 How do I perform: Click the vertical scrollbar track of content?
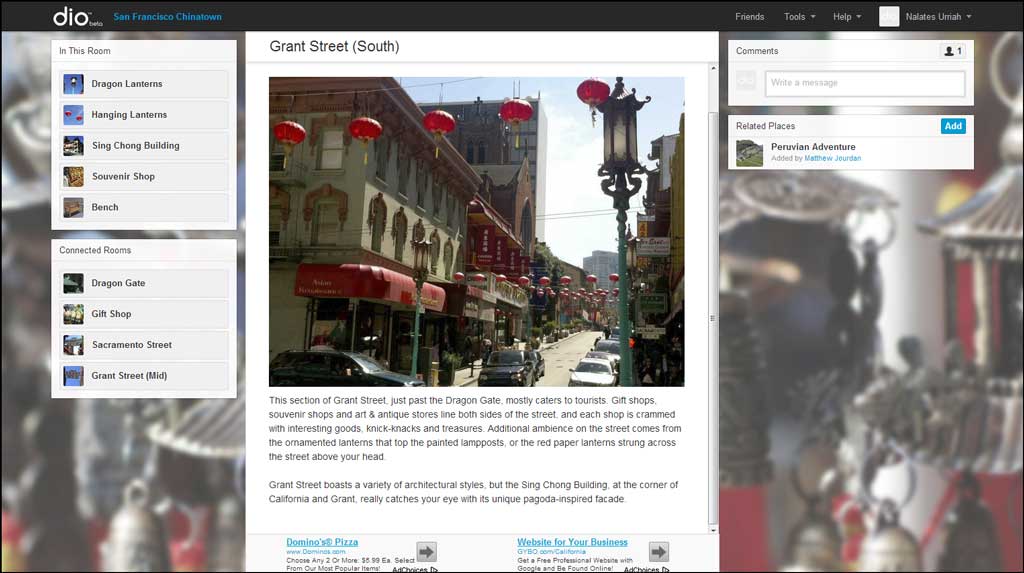click(x=712, y=299)
